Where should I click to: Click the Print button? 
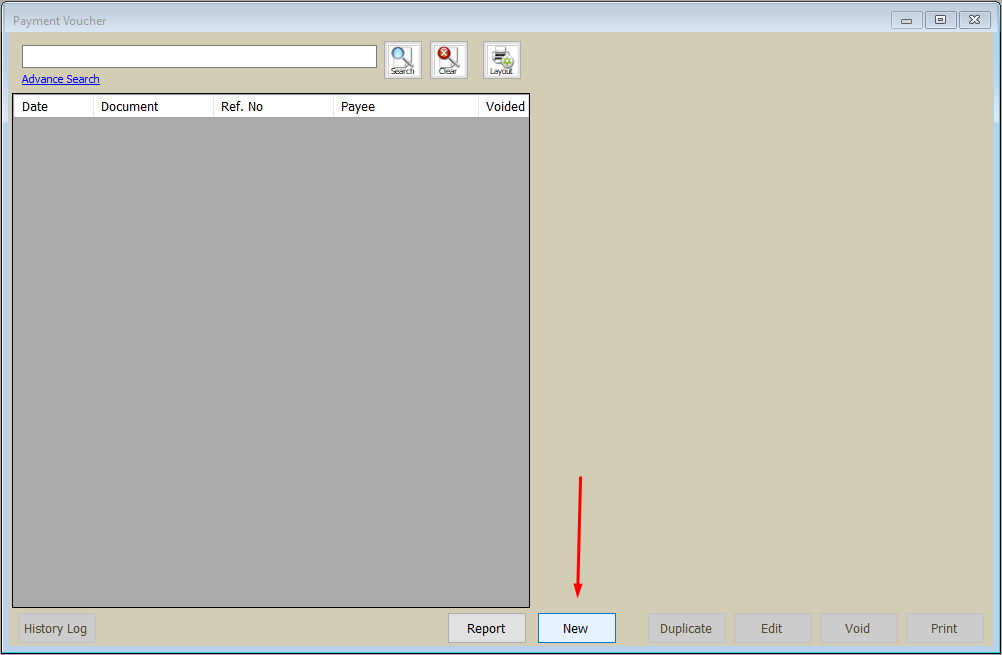(x=944, y=628)
